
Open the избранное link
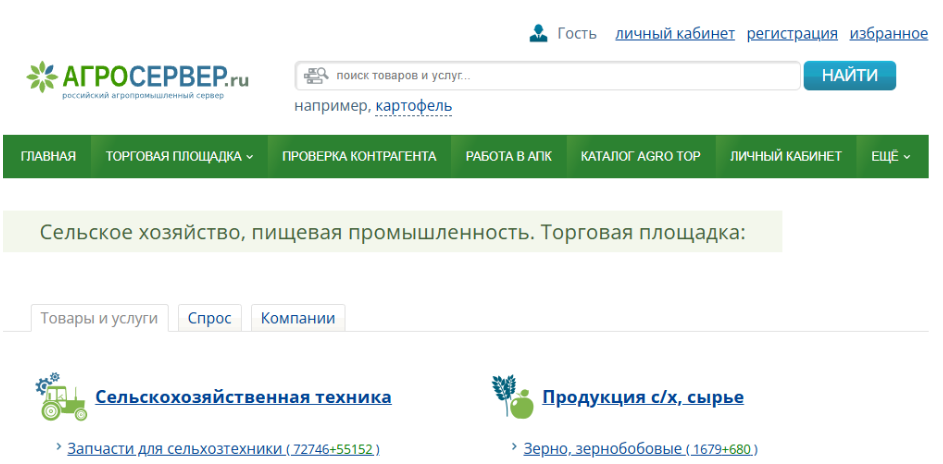click(x=888, y=33)
